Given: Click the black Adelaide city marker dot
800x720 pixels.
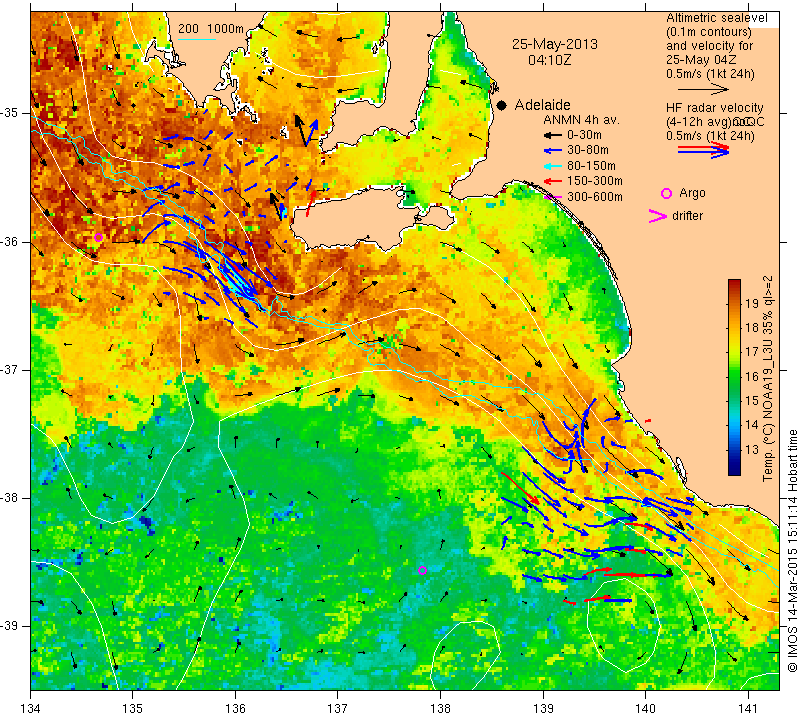Looking at the screenshot, I should (502, 105).
